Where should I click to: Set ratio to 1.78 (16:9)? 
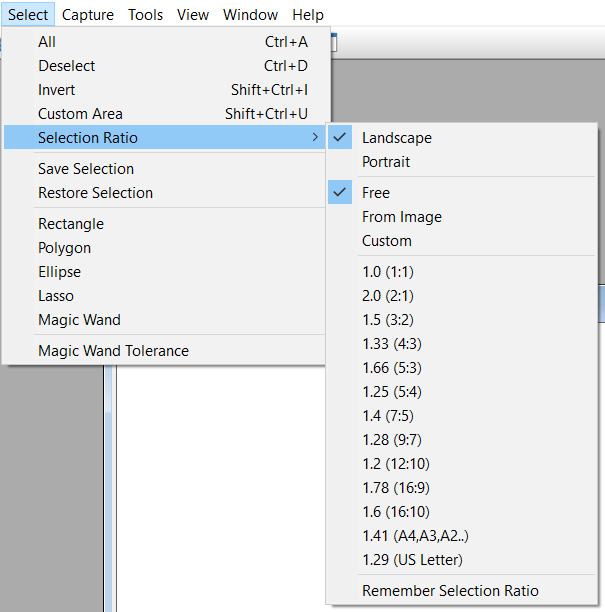click(x=398, y=487)
